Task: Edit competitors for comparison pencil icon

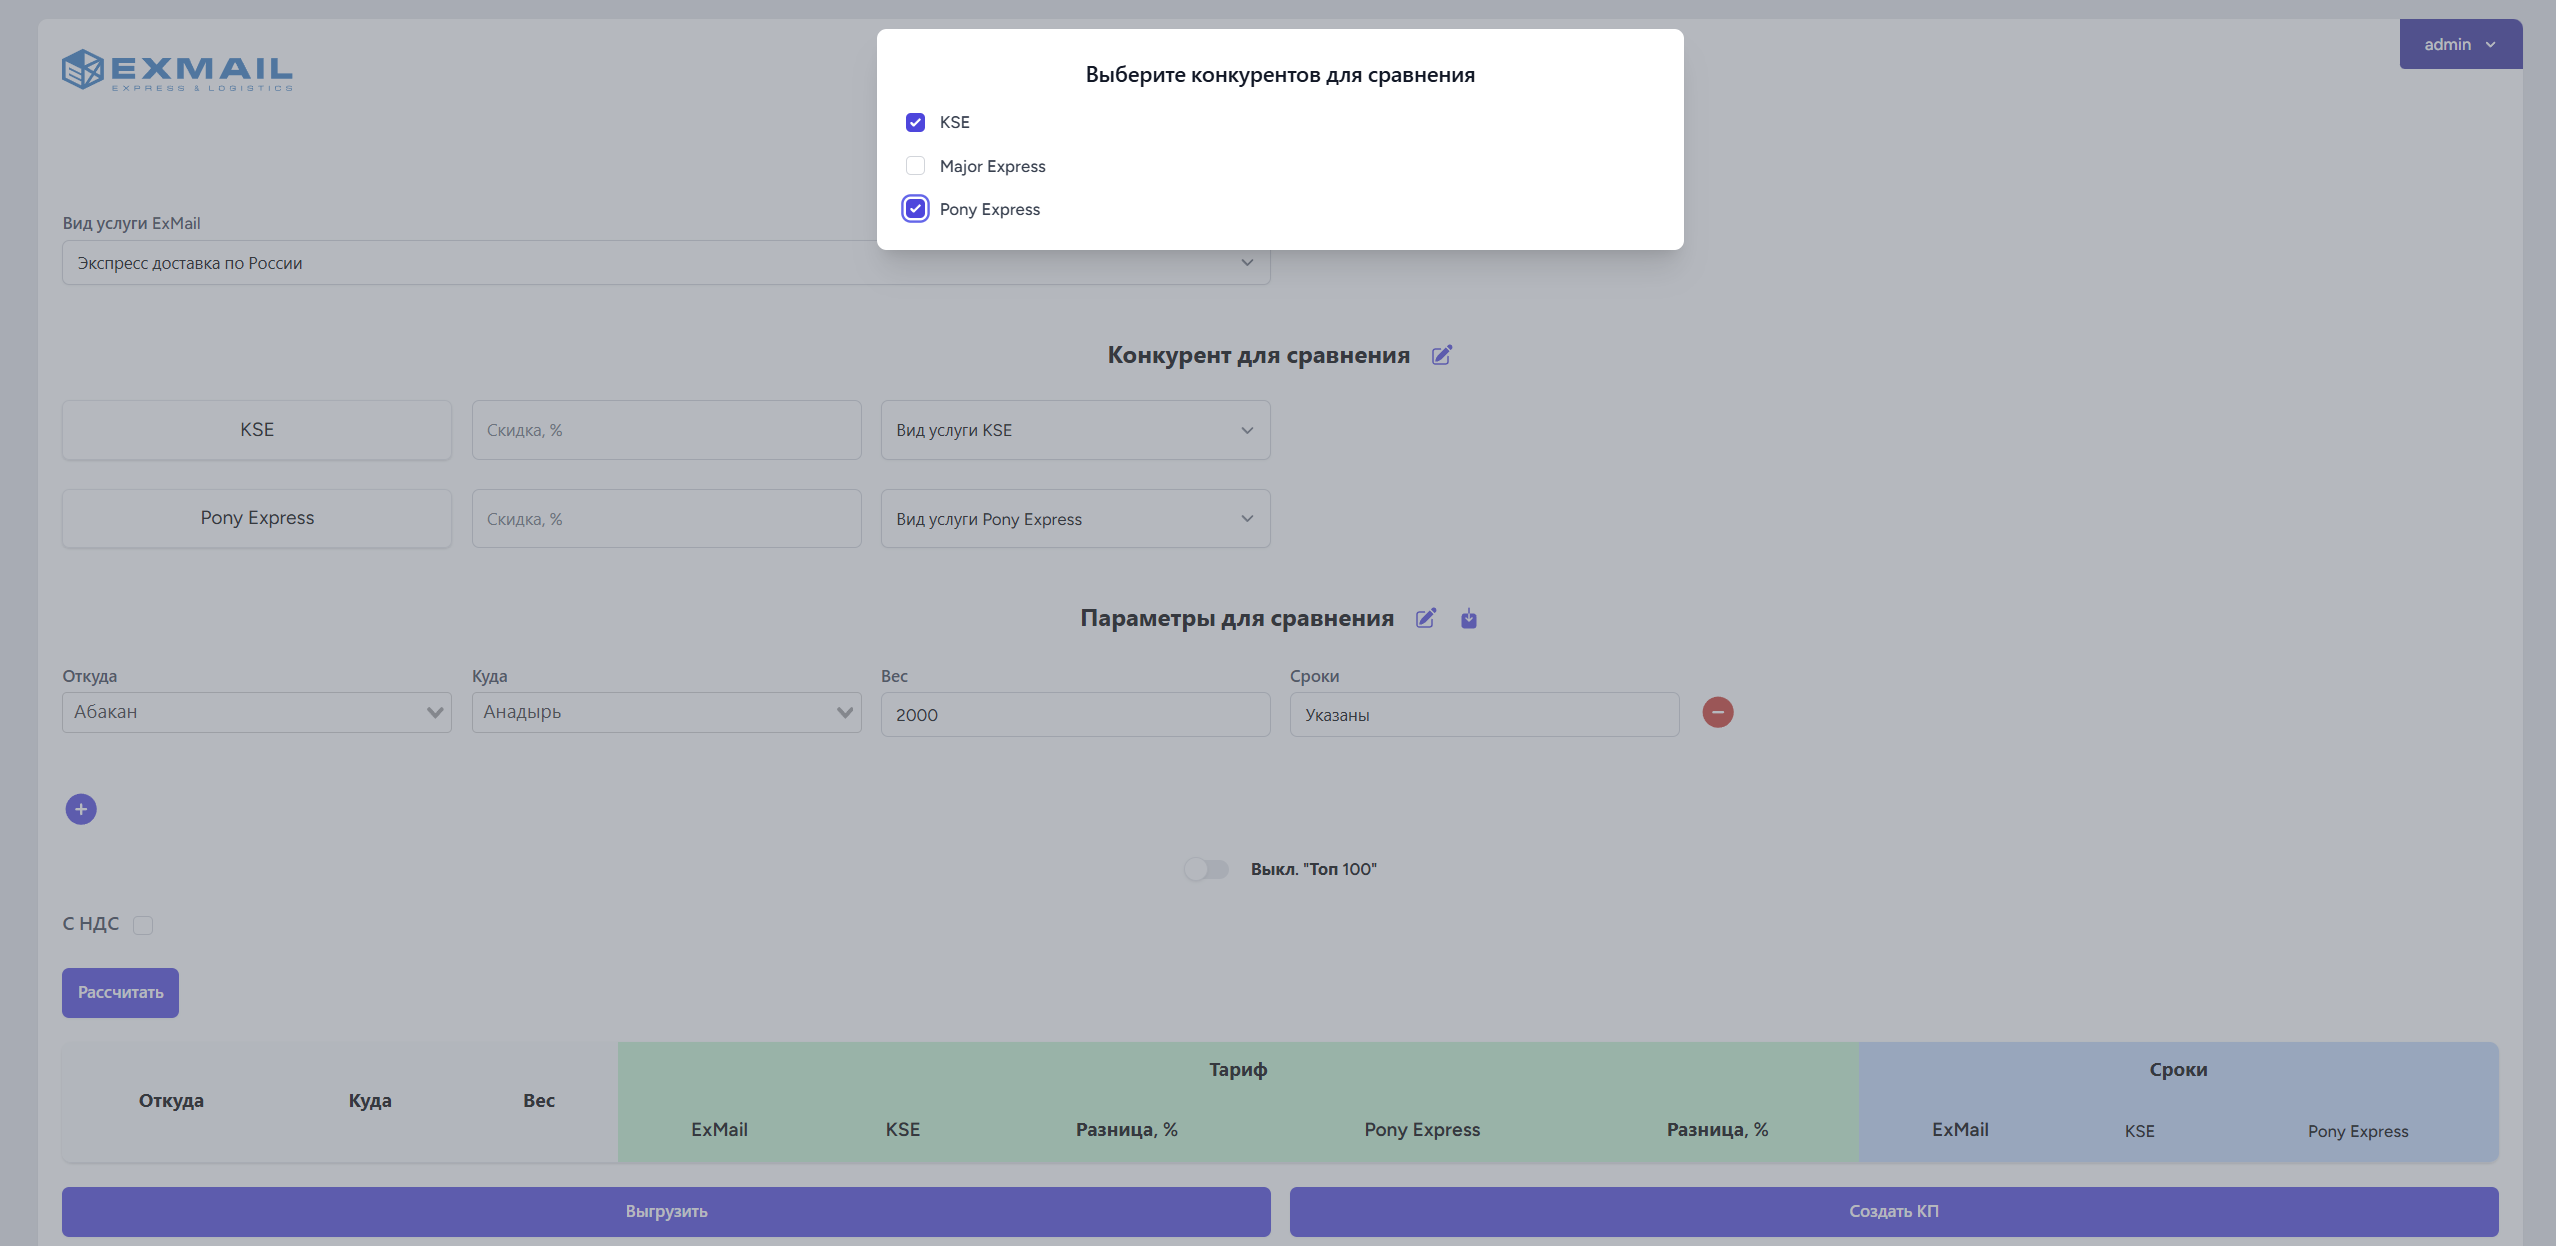Action: (1441, 355)
